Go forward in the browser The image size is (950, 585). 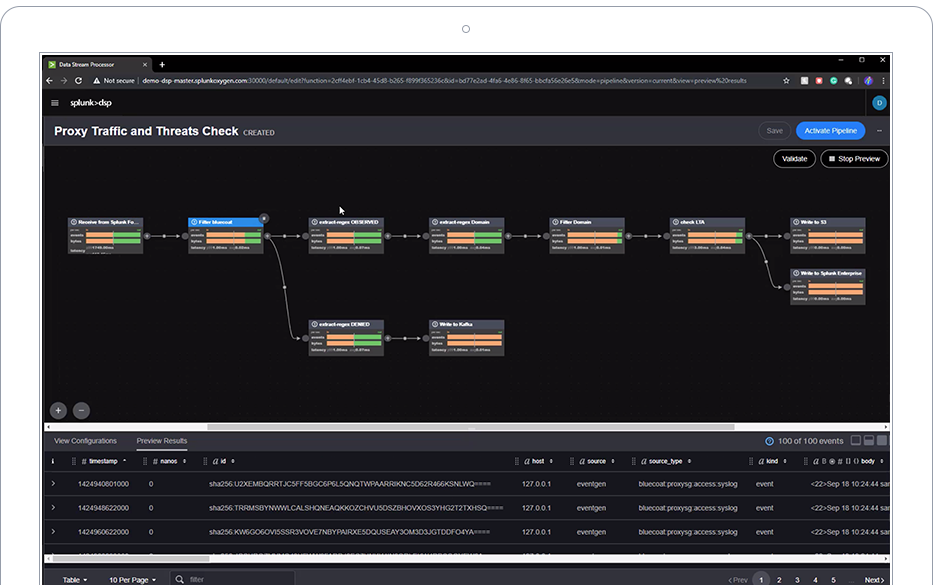[x=64, y=81]
